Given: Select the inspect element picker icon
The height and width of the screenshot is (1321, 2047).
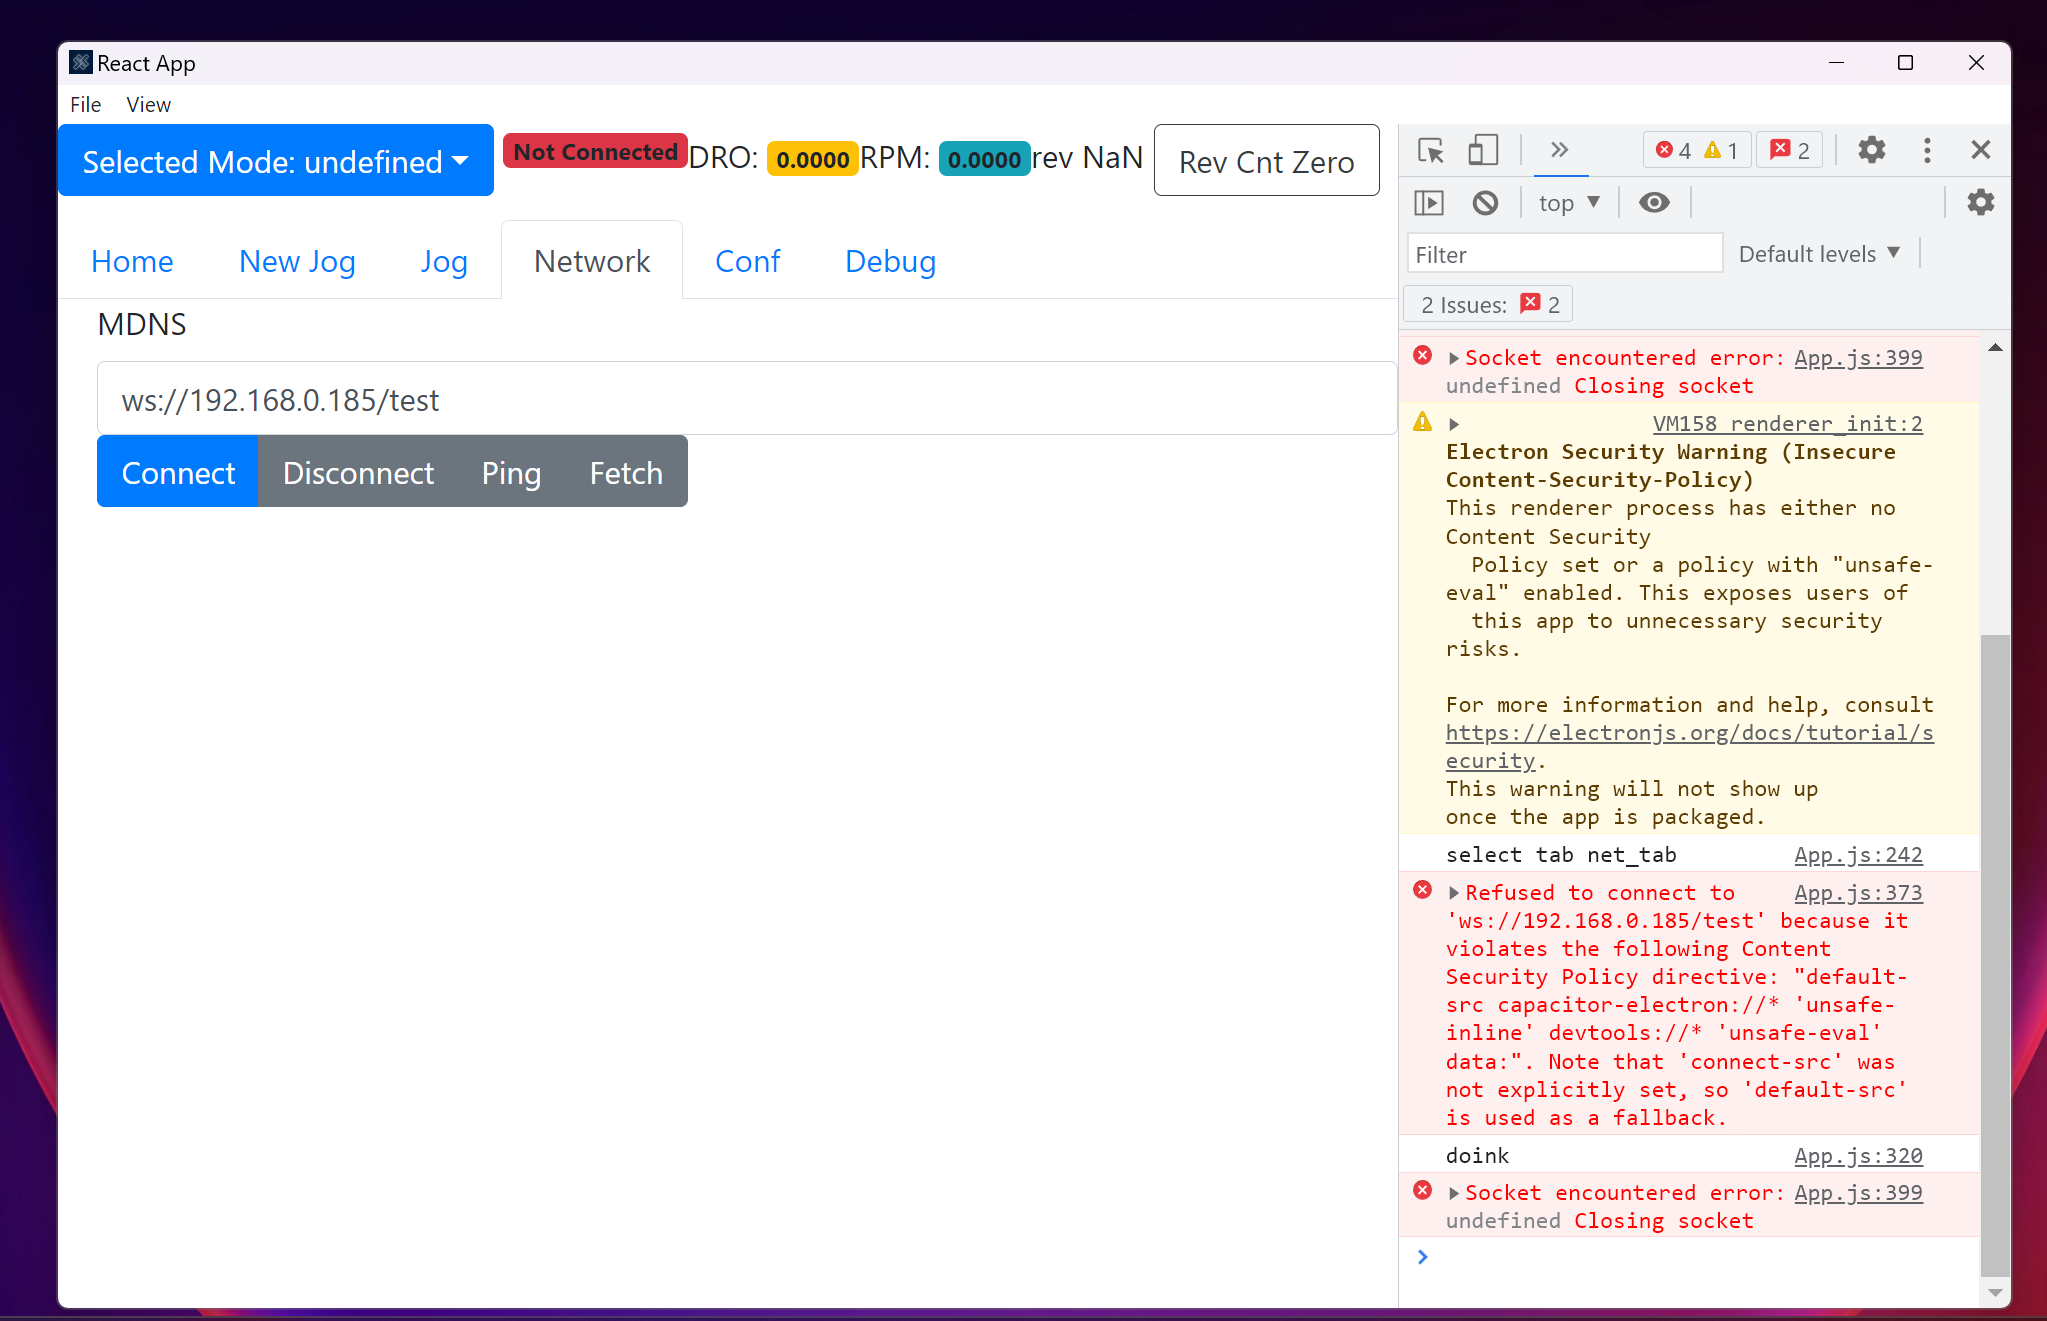Looking at the screenshot, I should pyautogui.click(x=1431, y=150).
